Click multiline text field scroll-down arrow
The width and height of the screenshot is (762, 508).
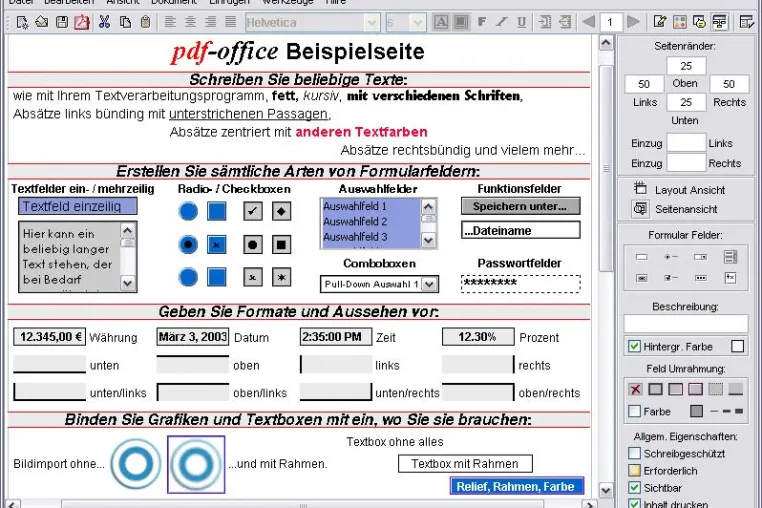point(128,283)
